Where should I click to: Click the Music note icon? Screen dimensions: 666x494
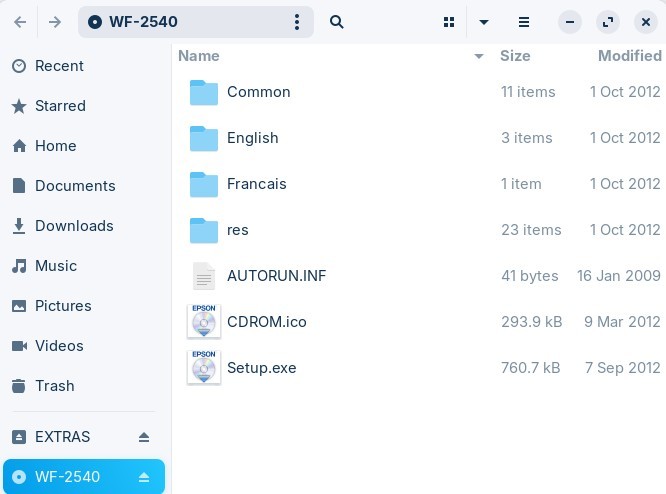point(19,266)
